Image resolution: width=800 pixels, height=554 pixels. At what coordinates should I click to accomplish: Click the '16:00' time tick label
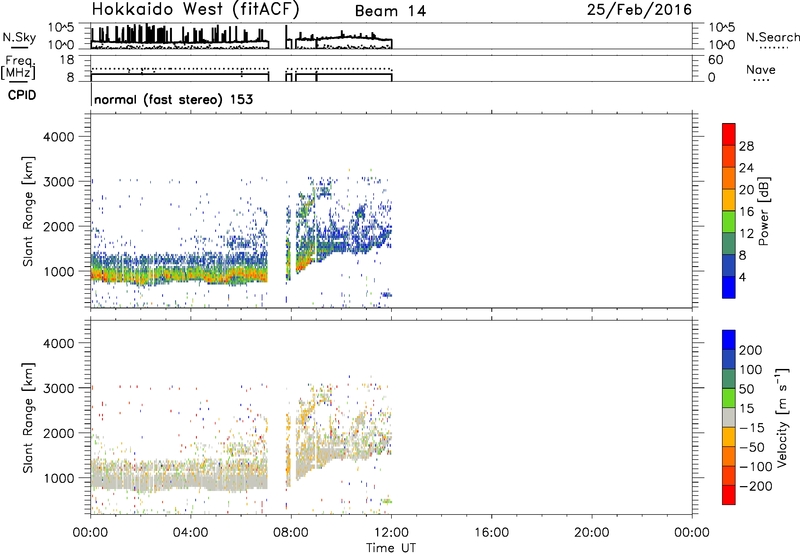(x=491, y=533)
